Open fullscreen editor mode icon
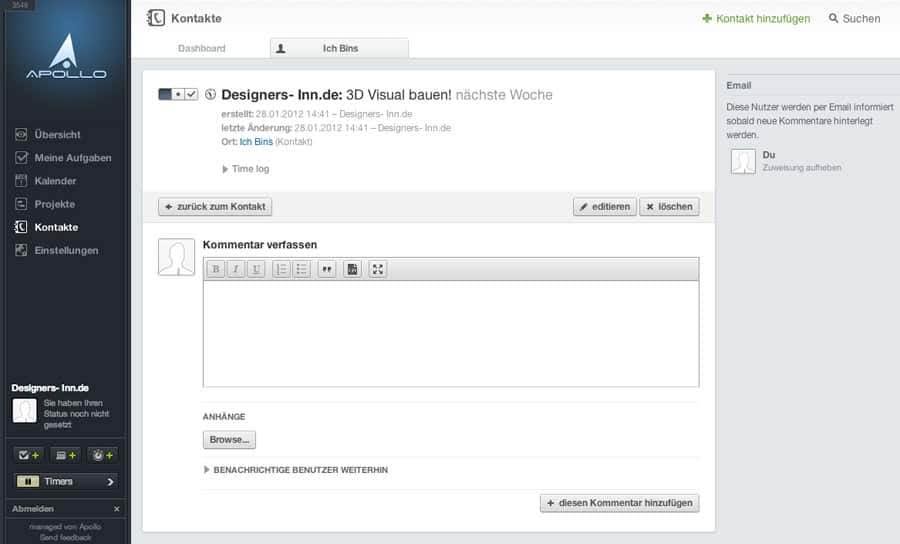Image resolution: width=900 pixels, height=544 pixels. tap(377, 269)
